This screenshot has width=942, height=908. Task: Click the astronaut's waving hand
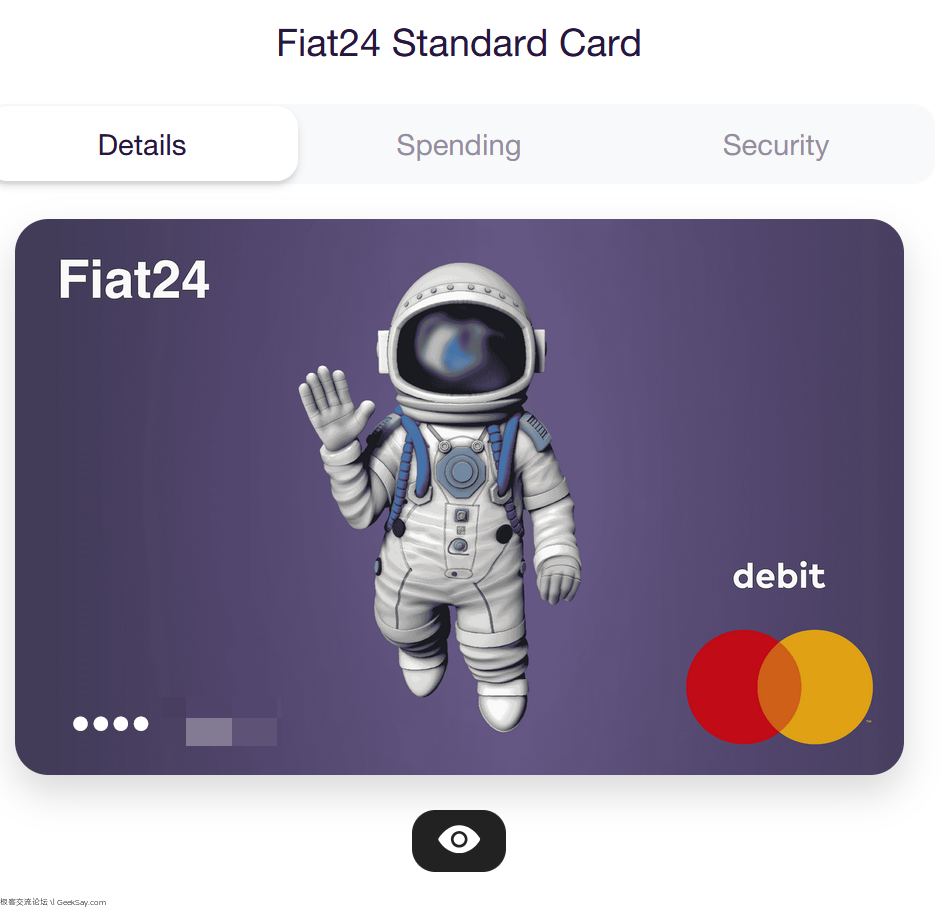[x=334, y=409]
